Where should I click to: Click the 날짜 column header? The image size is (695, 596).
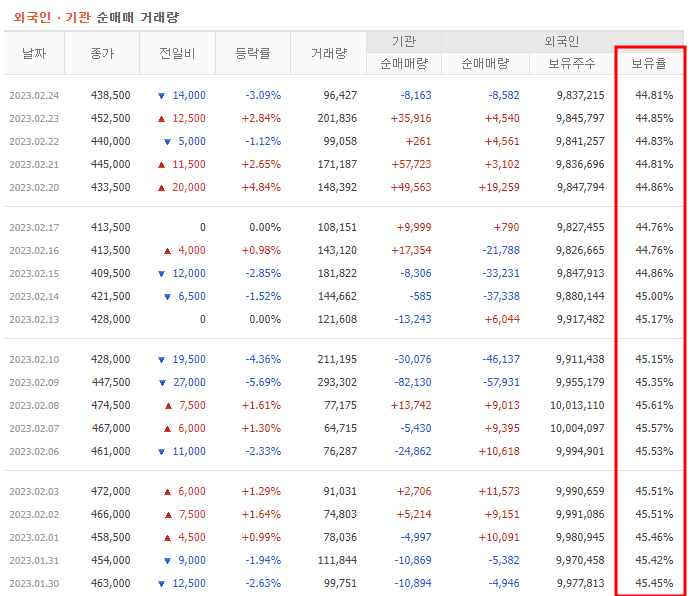click(x=34, y=53)
